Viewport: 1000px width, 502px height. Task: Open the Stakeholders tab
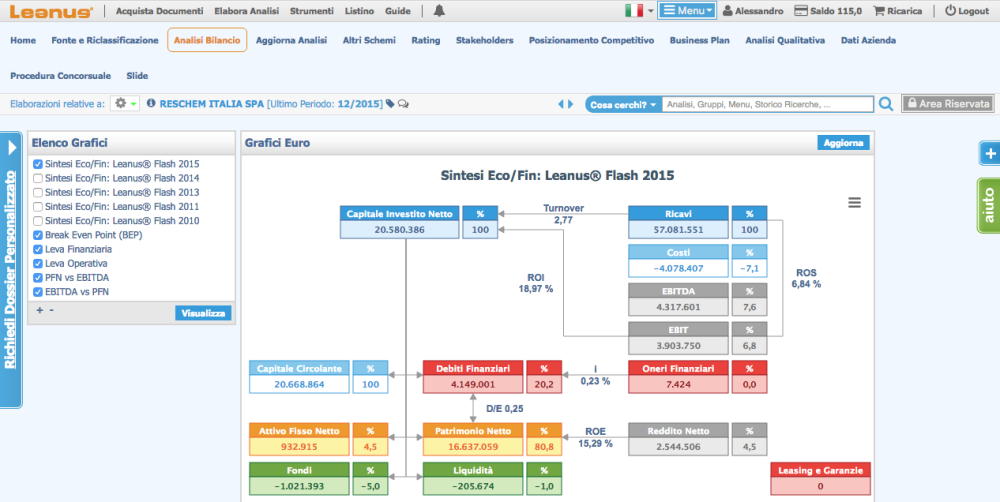[485, 40]
